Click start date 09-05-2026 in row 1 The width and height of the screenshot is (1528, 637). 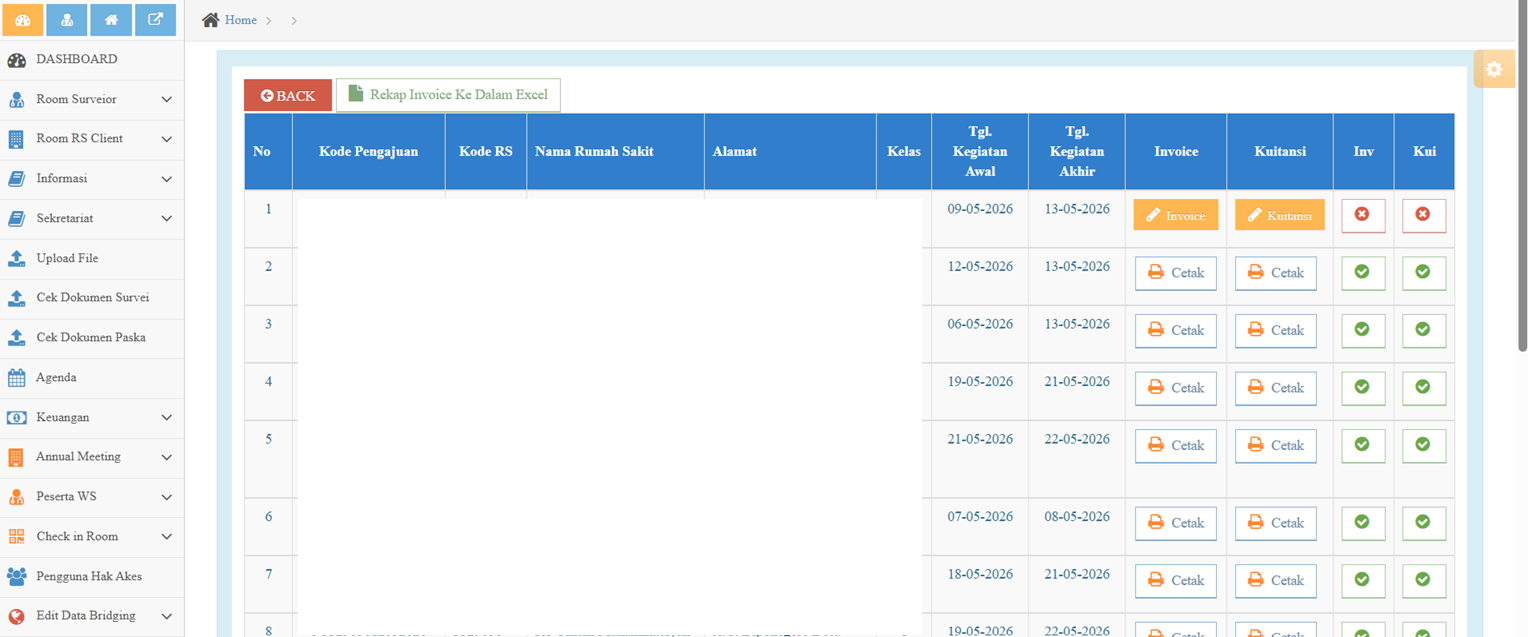coord(980,209)
